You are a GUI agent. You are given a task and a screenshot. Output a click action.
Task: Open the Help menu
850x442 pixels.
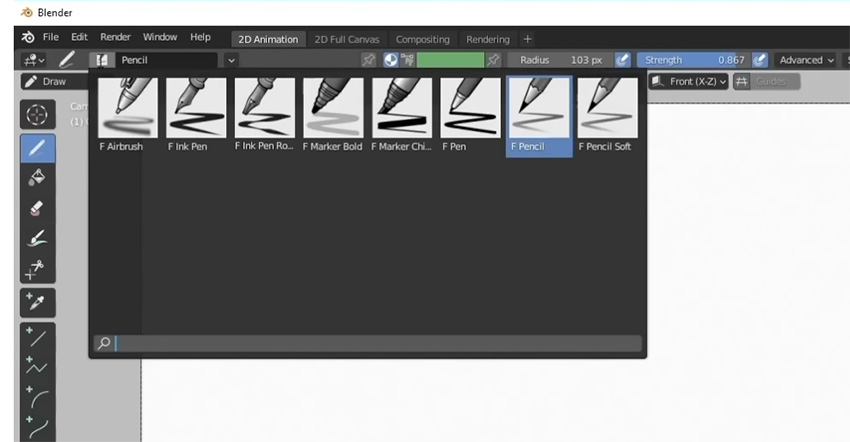tap(200, 37)
